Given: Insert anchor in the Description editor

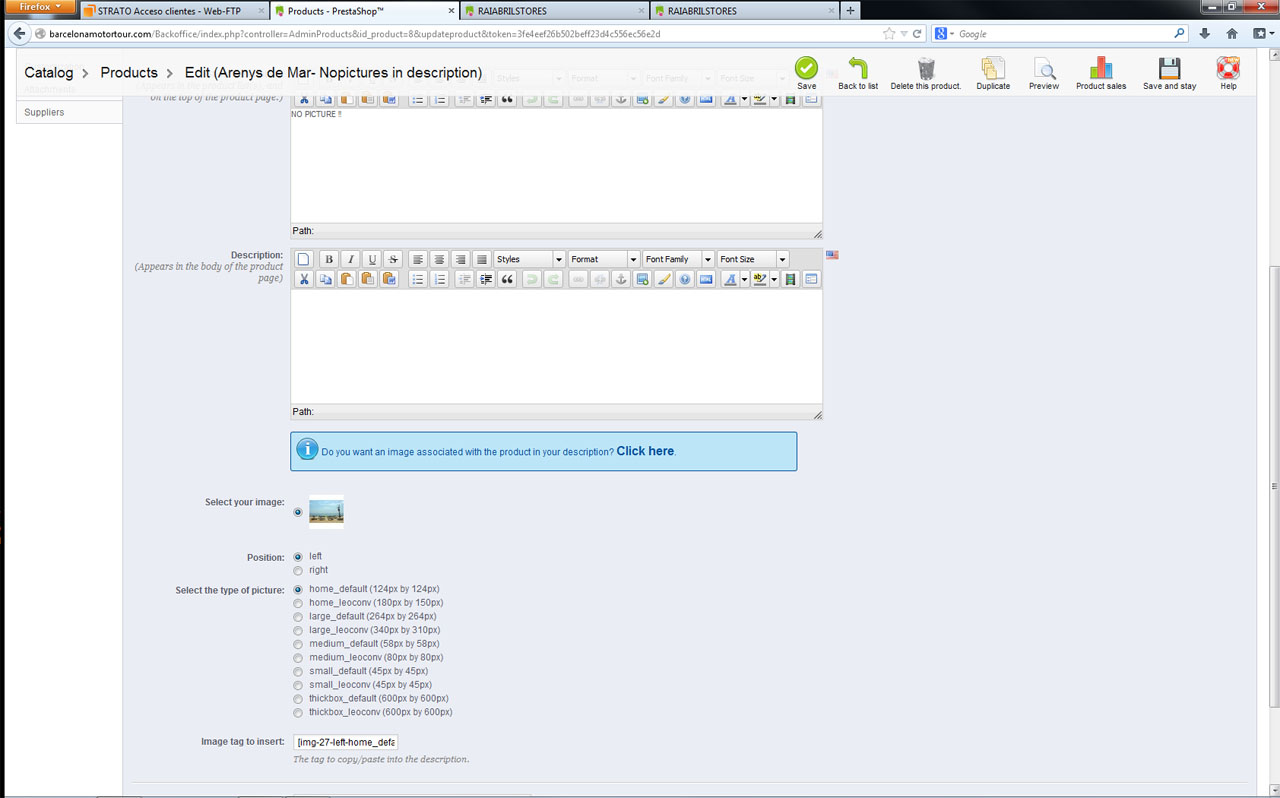Looking at the screenshot, I should click(x=620, y=279).
